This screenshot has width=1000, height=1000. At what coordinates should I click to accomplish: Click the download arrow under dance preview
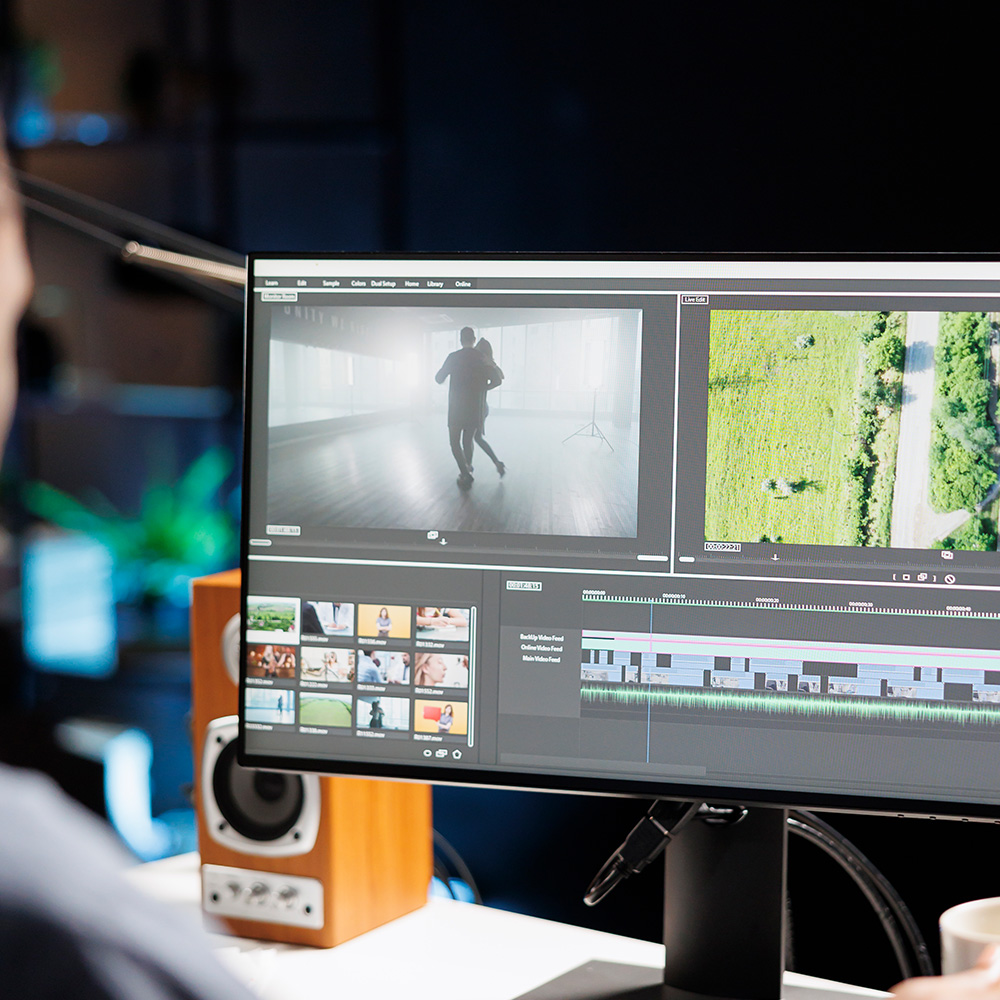pyautogui.click(x=443, y=542)
